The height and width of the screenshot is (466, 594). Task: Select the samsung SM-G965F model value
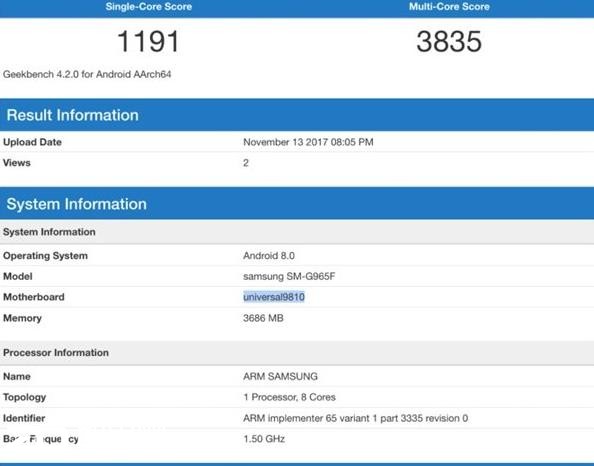pos(289,276)
